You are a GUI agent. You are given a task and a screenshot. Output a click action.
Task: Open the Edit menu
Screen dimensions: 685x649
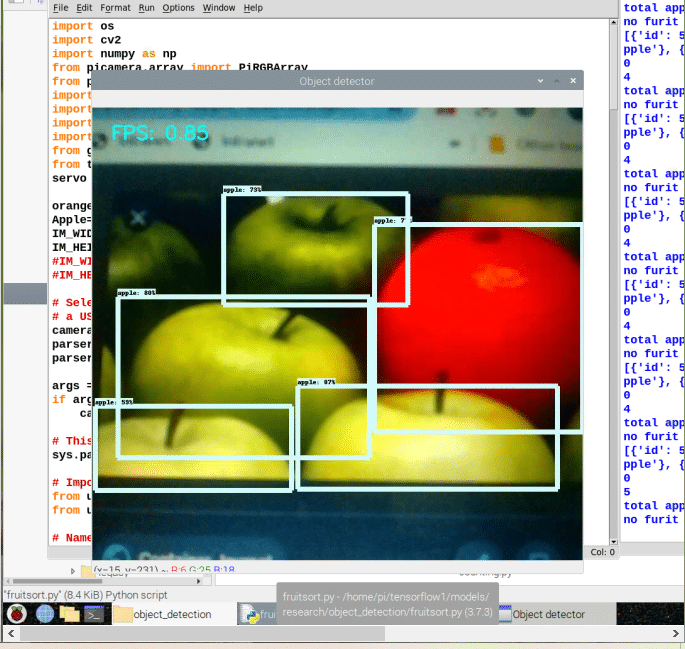point(86,8)
